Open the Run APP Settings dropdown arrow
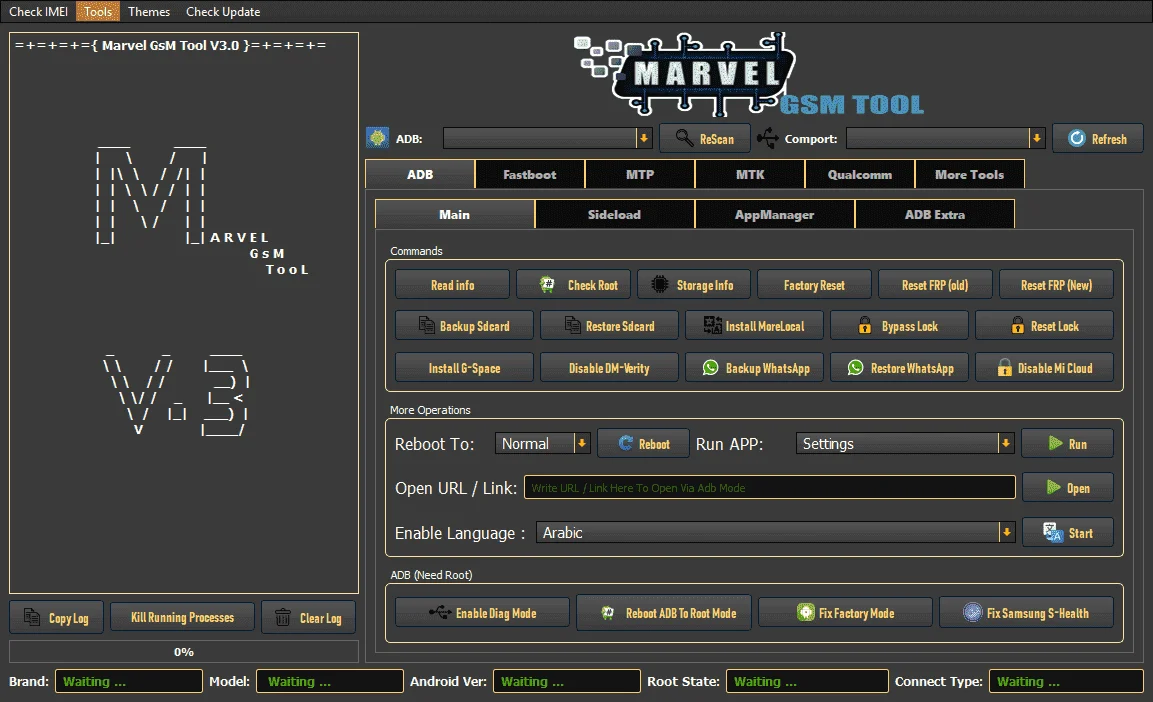Viewport: 1153px width, 702px height. tap(1006, 443)
